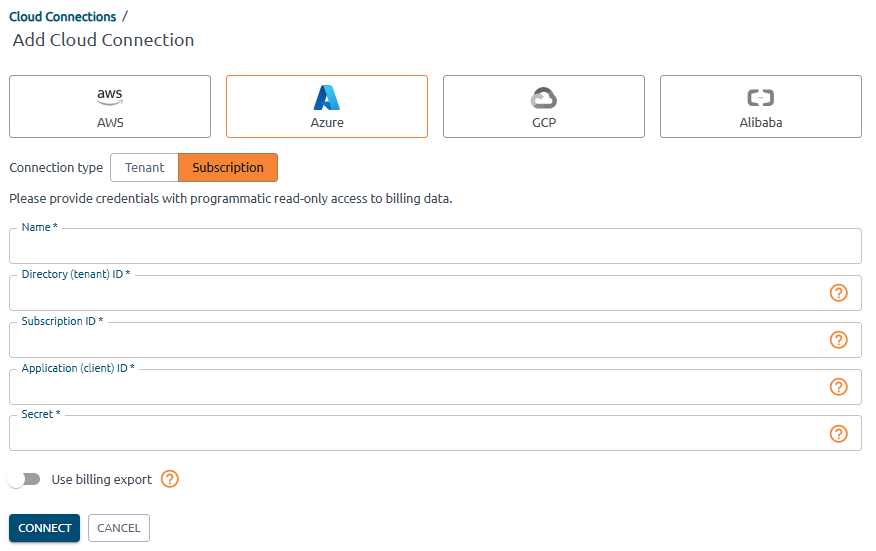Click the Subscription ID text box

415,341
